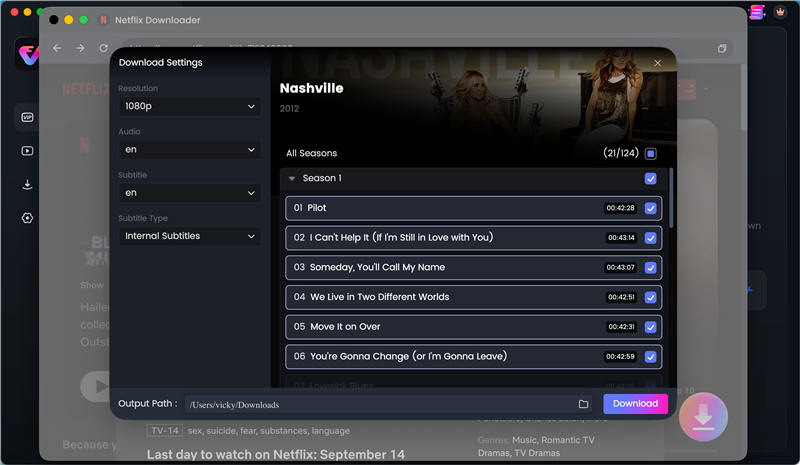Viewport: 800px width, 465px height.
Task: Toggle the All Seasons select-all checkbox
Action: pos(651,154)
